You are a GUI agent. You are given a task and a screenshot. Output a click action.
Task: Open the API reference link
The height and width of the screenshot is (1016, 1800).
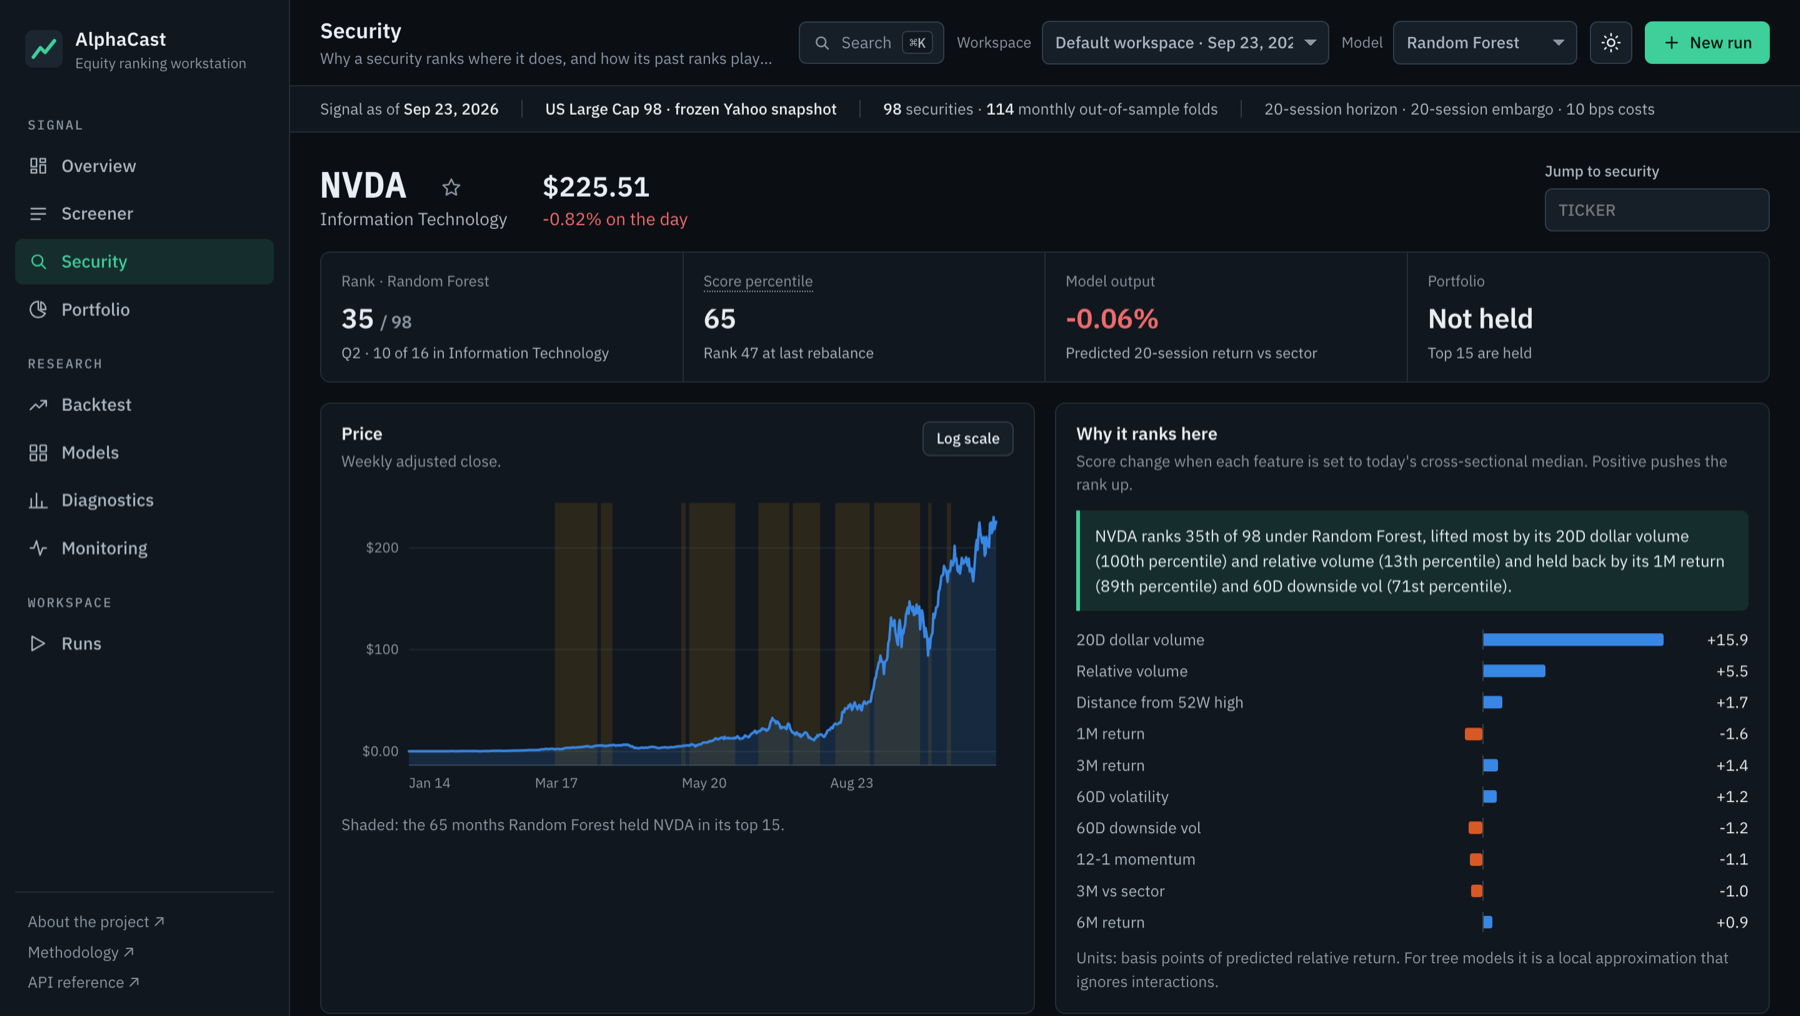84,982
